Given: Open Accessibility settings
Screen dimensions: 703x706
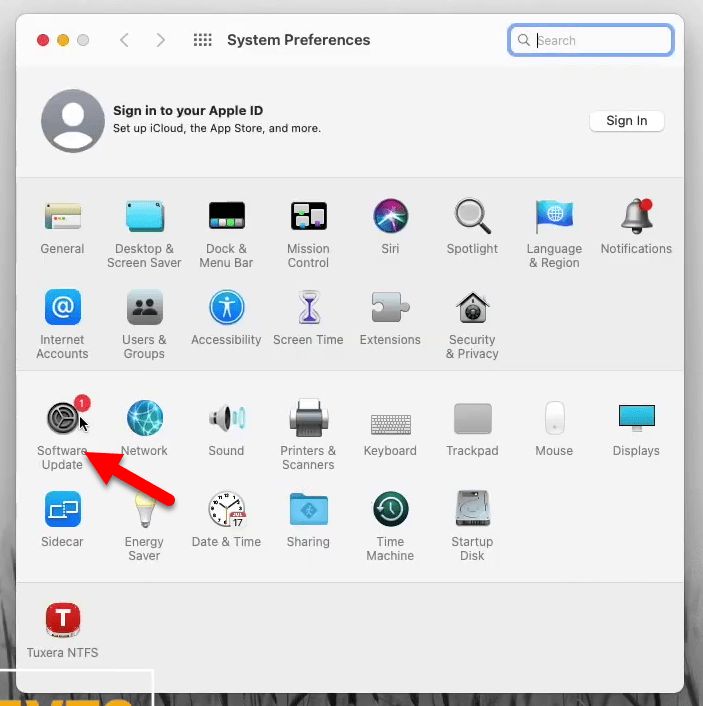Looking at the screenshot, I should tap(227, 307).
